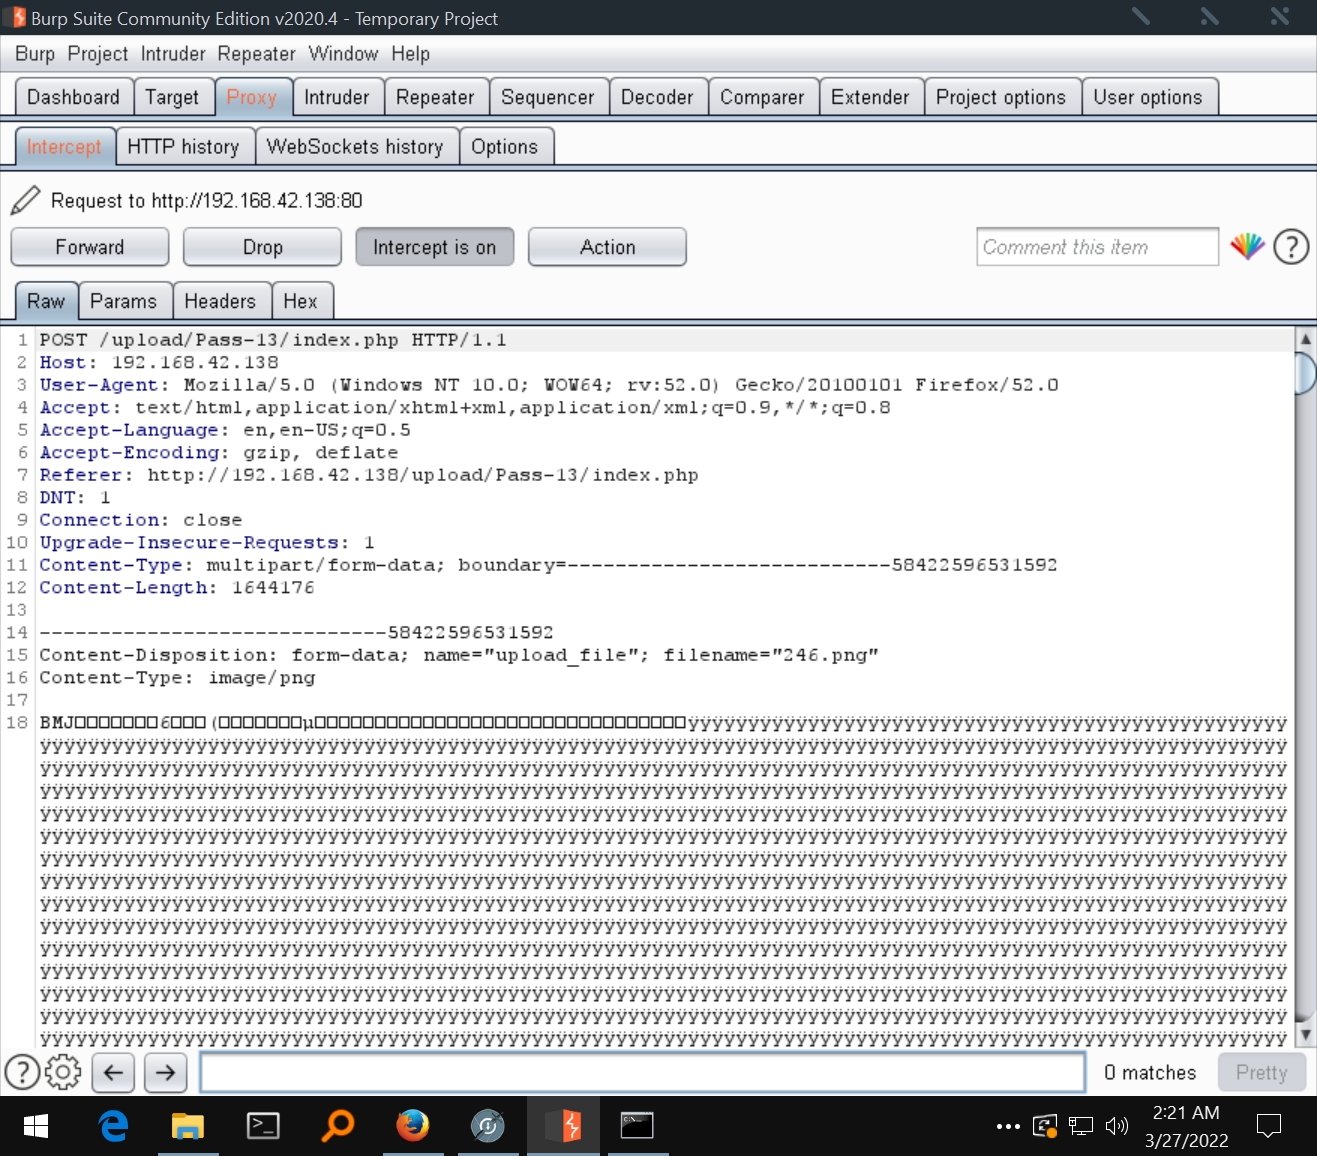Screen dimensions: 1317x1156
Task: Switch to the Comparer tab
Action: click(x=762, y=97)
